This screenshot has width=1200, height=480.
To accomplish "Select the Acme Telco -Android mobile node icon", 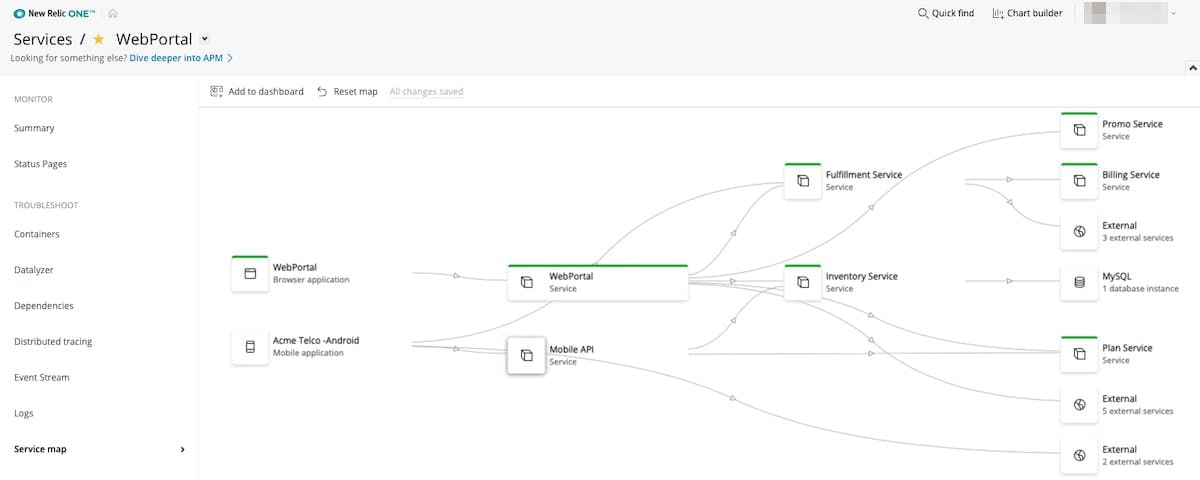I will coord(250,347).
